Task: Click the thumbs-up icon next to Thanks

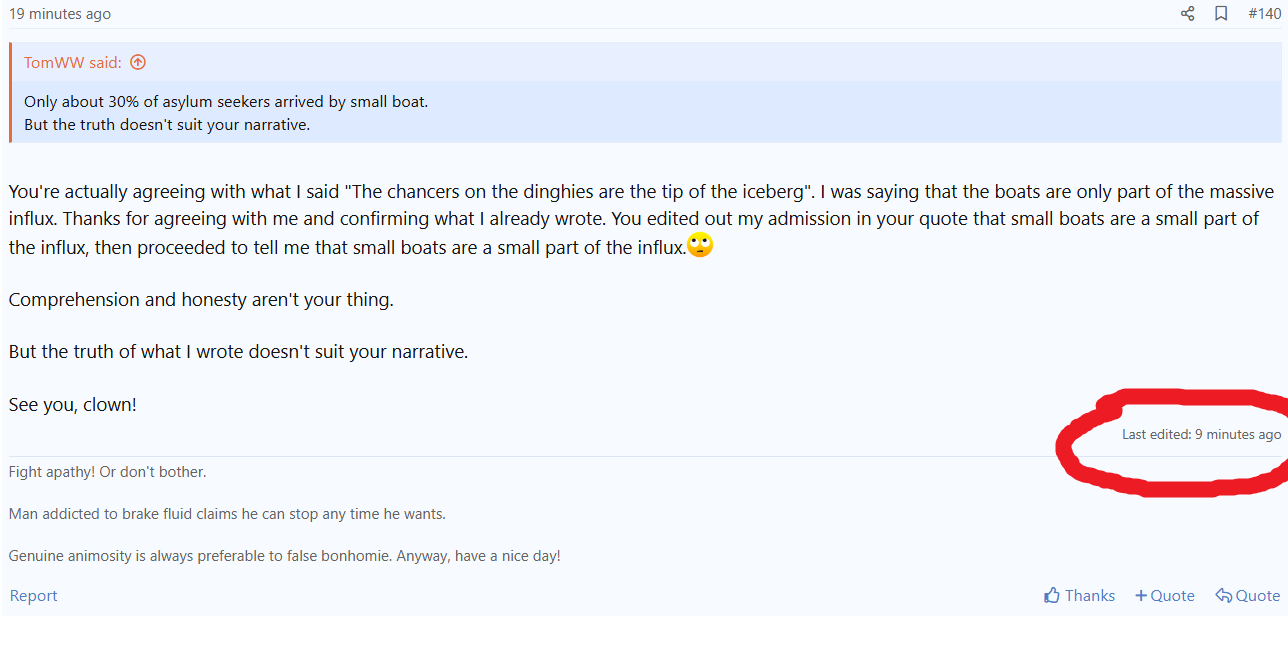Action: [1052, 596]
